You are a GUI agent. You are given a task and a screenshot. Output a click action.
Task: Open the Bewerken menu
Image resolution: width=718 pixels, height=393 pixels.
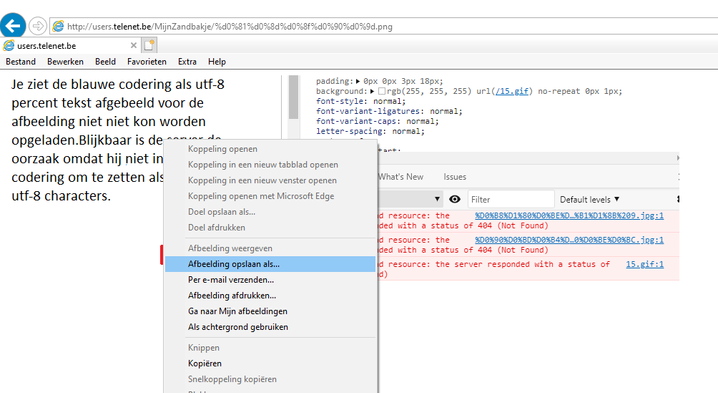pyautogui.click(x=65, y=61)
